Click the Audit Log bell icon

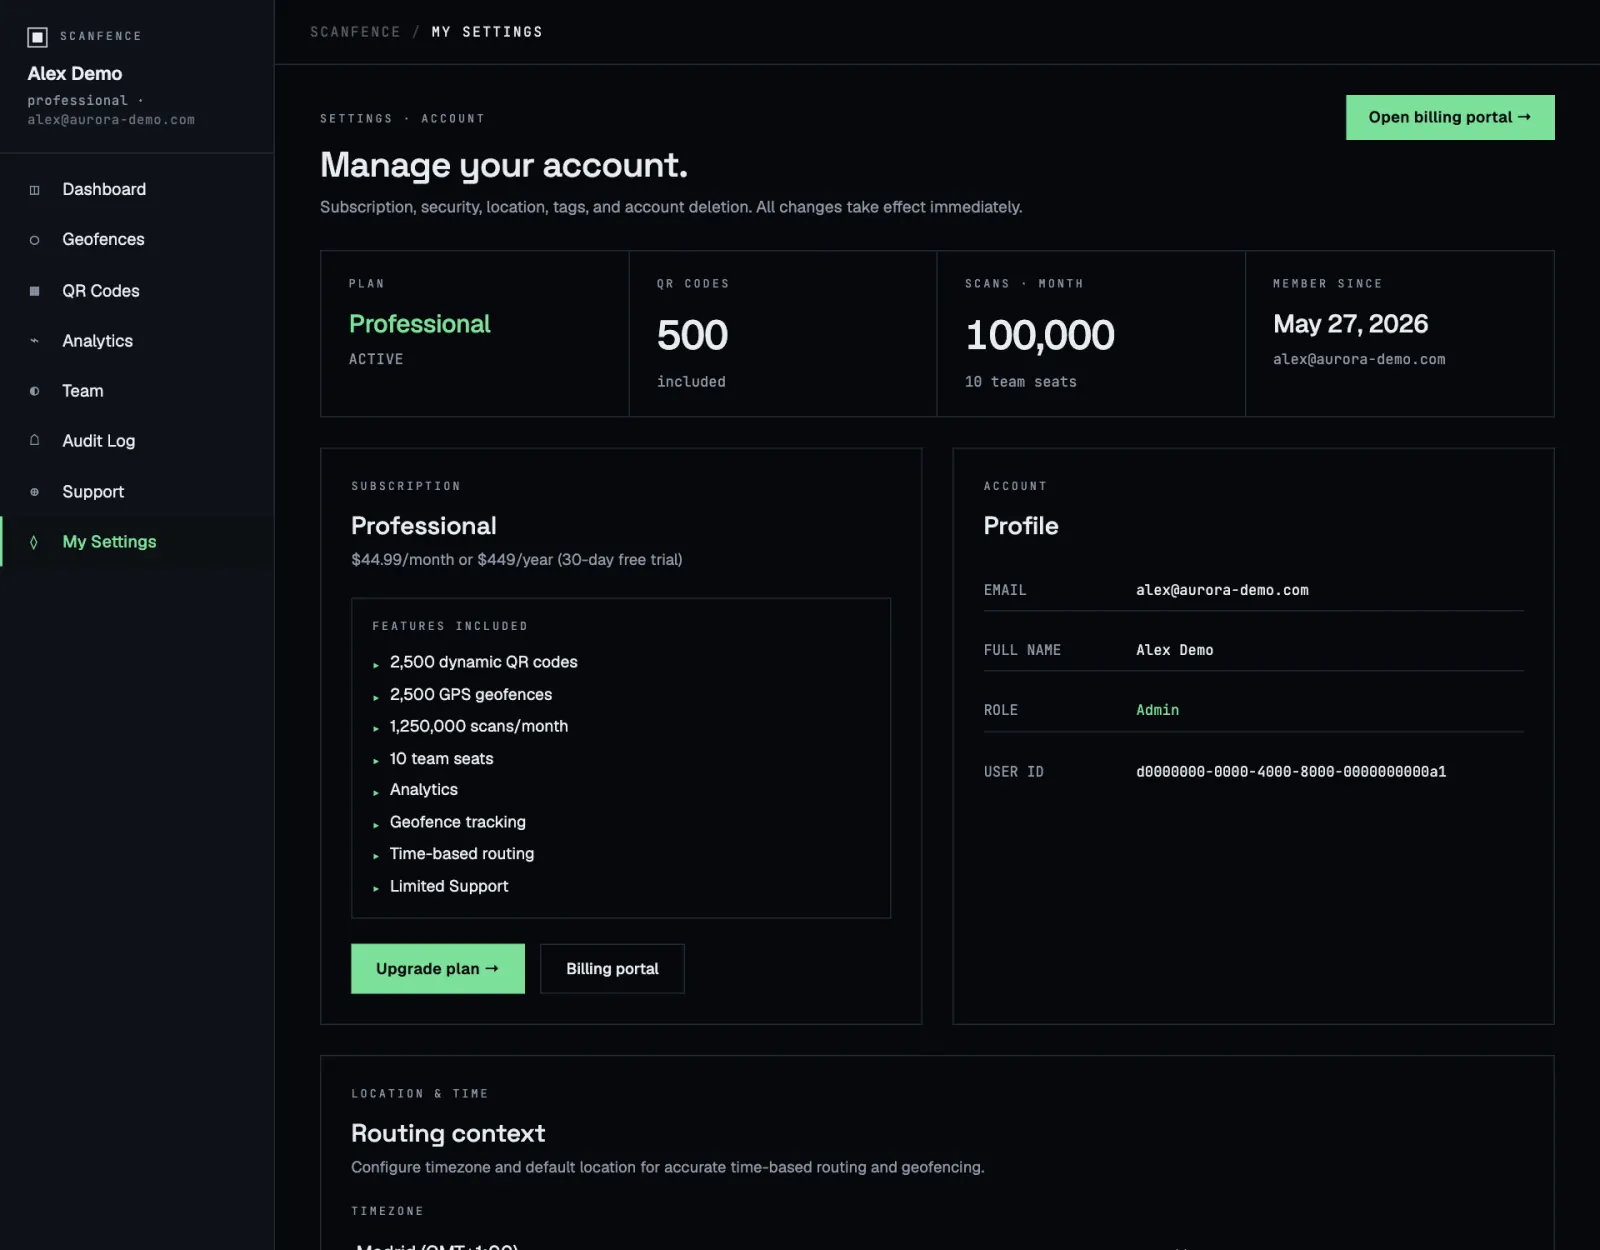coord(35,440)
